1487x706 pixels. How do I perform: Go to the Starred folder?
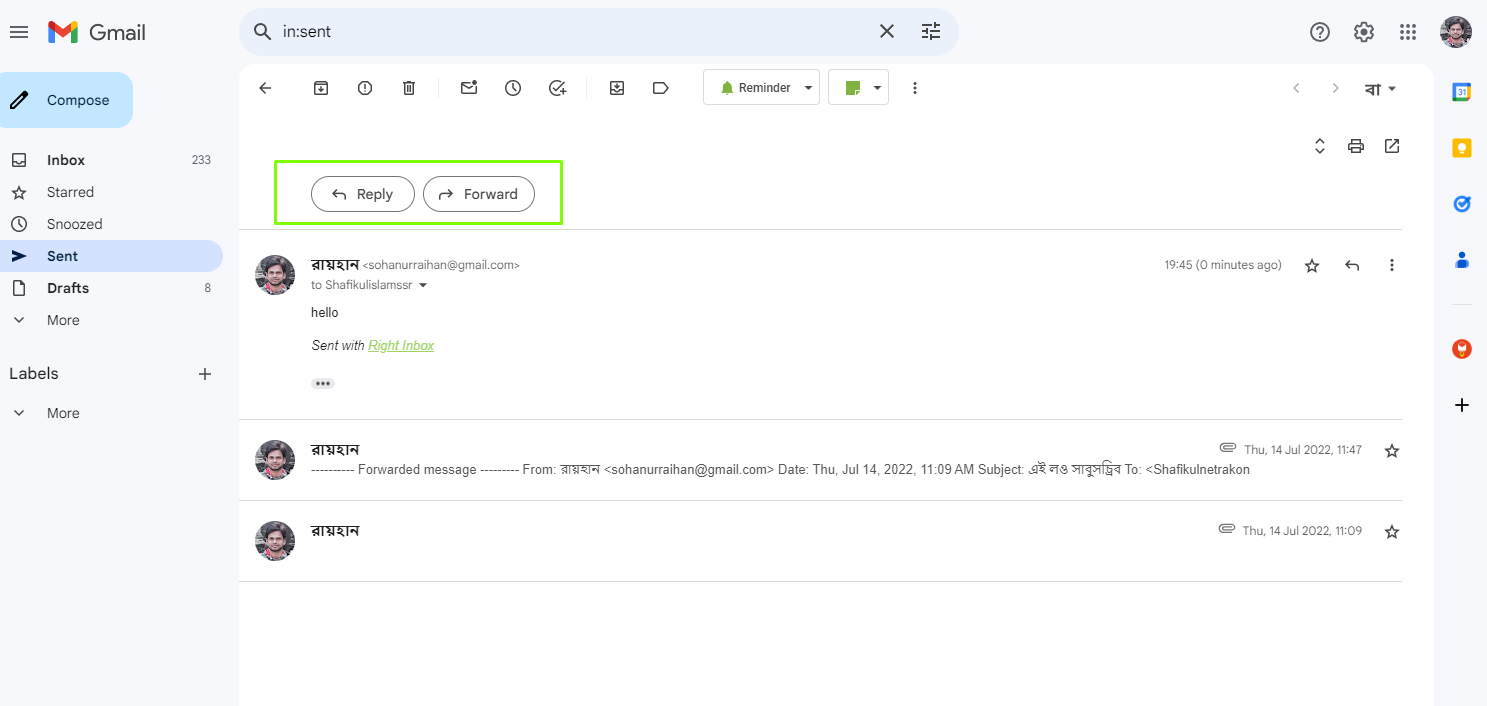pyautogui.click(x=70, y=192)
